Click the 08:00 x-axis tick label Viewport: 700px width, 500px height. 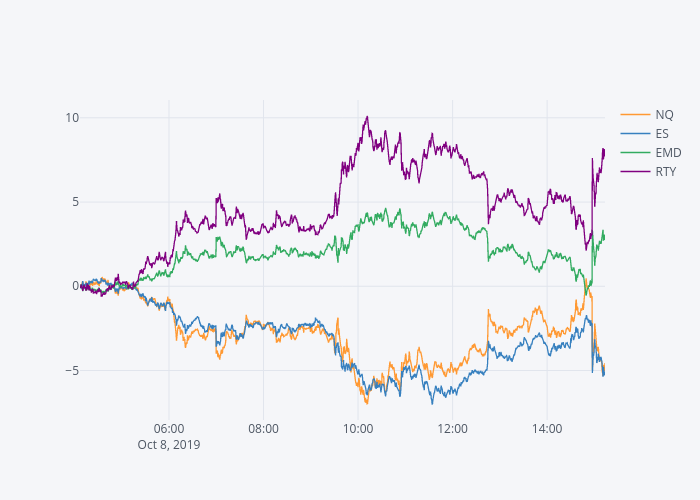point(263,428)
